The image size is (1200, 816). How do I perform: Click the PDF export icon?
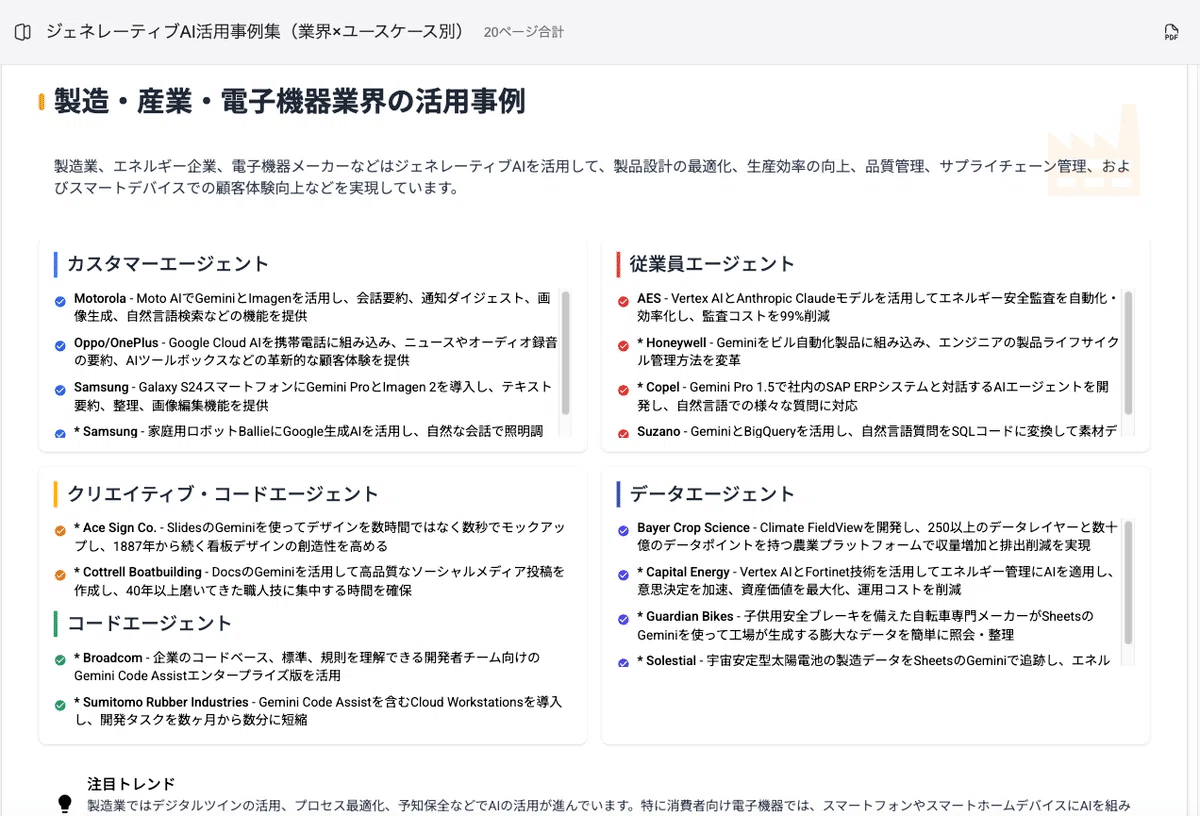(1171, 33)
